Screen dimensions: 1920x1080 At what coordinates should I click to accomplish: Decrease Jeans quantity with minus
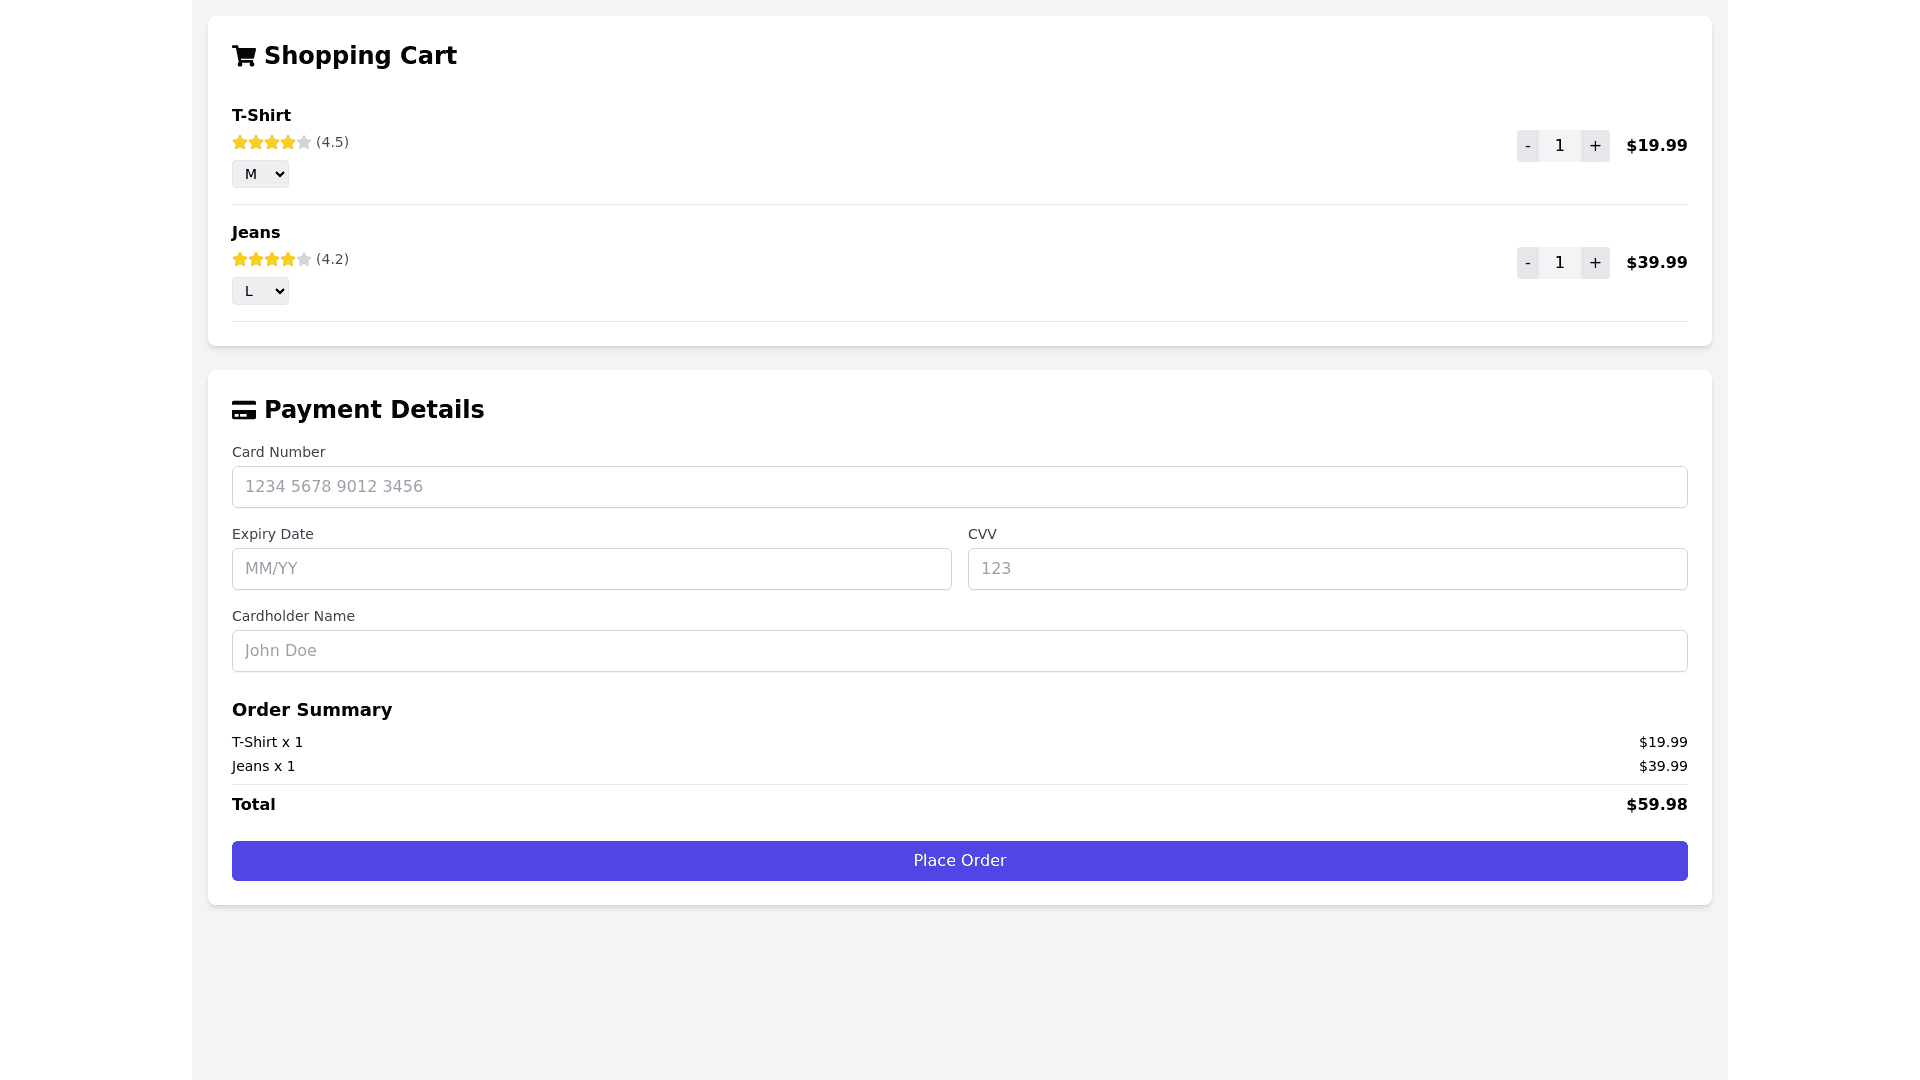tap(1527, 263)
